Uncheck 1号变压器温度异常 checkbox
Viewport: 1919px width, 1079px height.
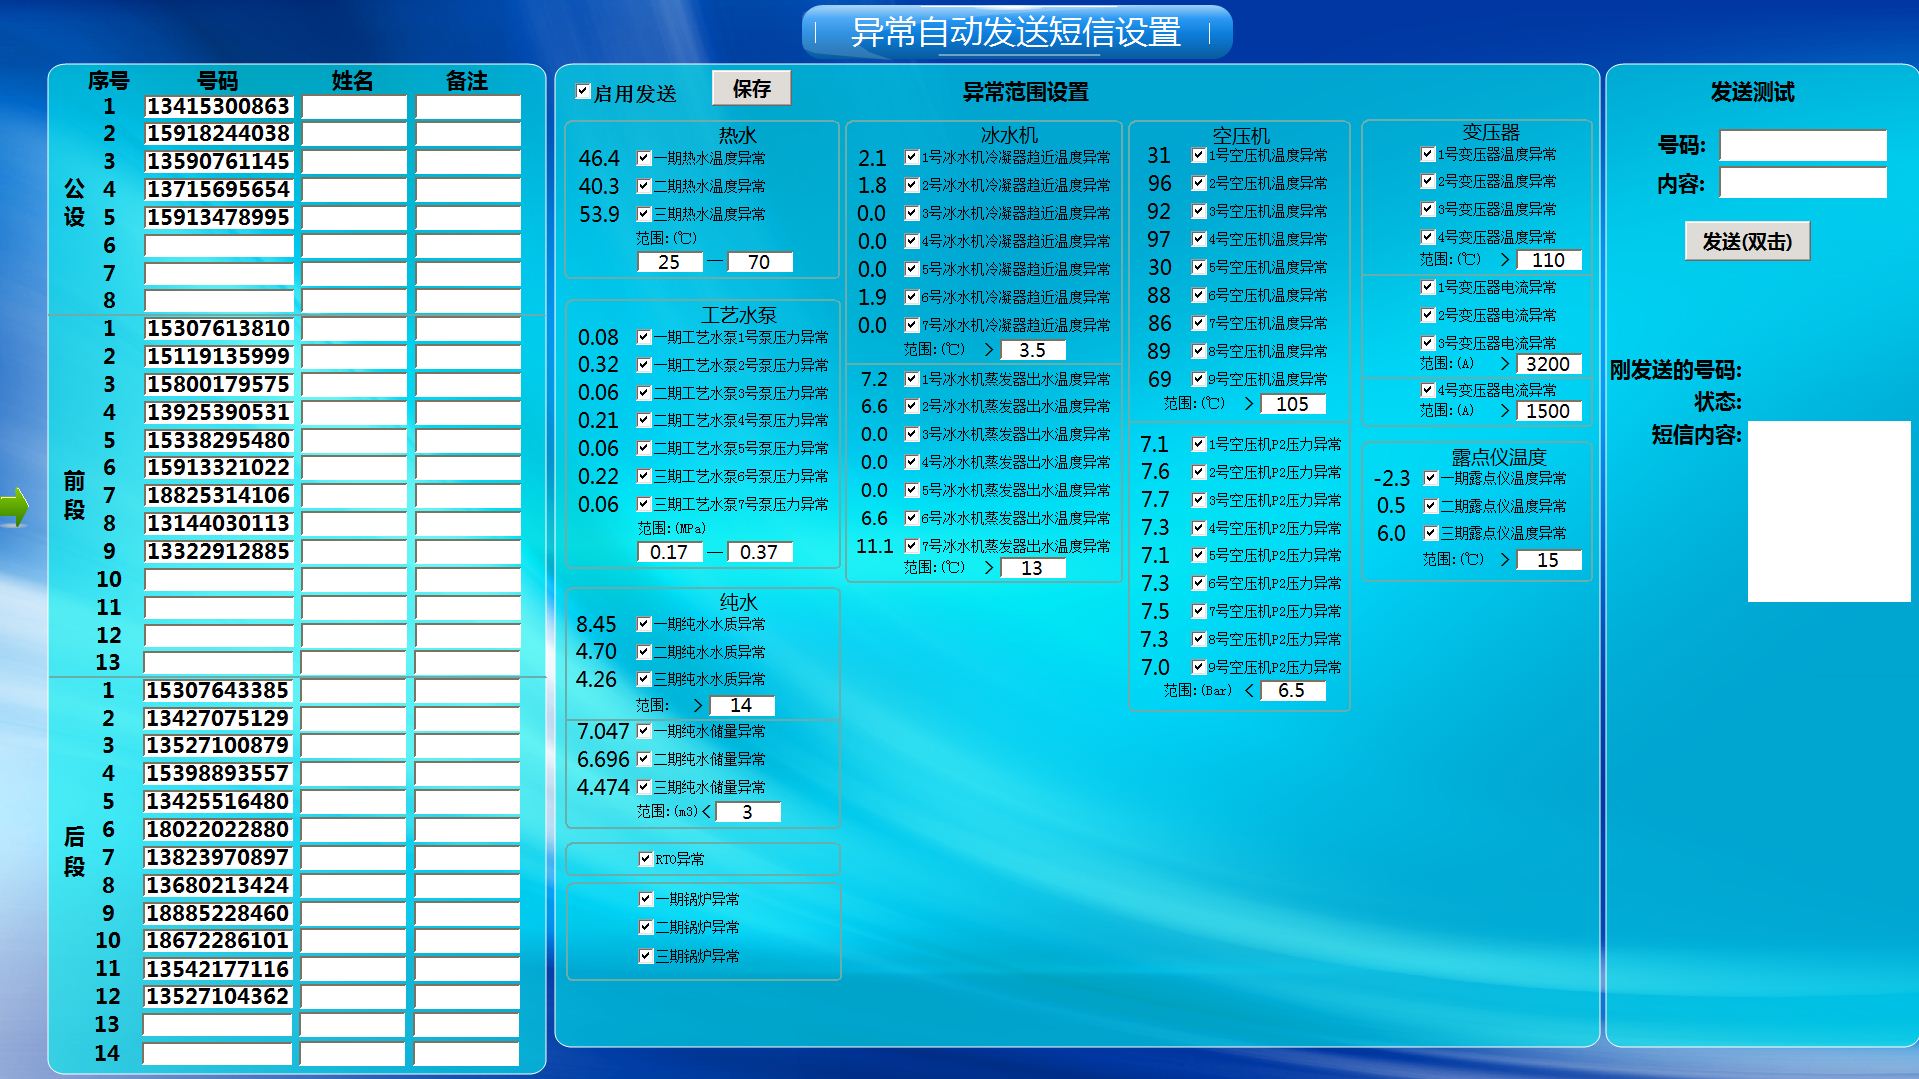click(x=1428, y=154)
